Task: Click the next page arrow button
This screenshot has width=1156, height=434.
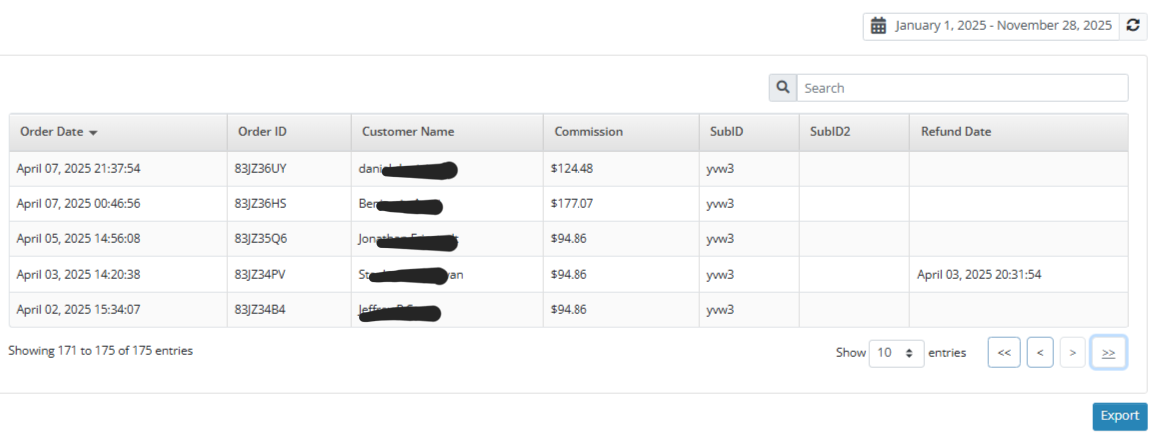Action: point(1072,352)
